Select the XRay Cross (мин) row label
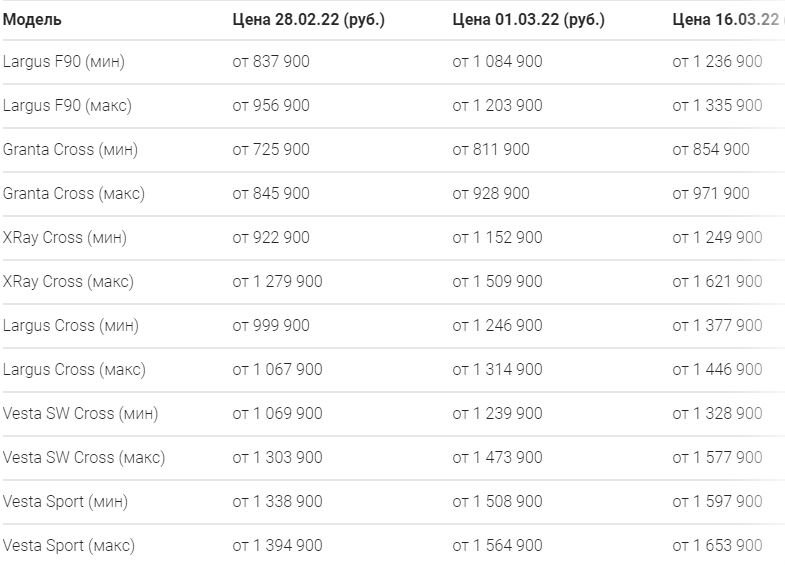The width and height of the screenshot is (785, 565). tap(65, 238)
